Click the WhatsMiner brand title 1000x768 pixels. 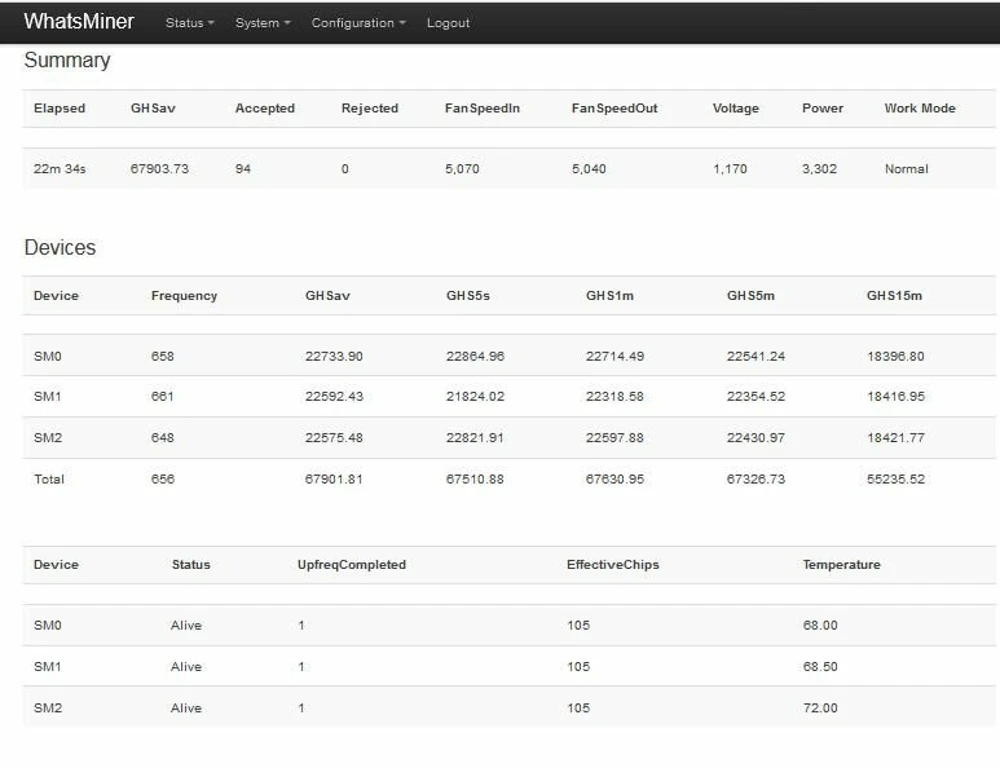79,21
